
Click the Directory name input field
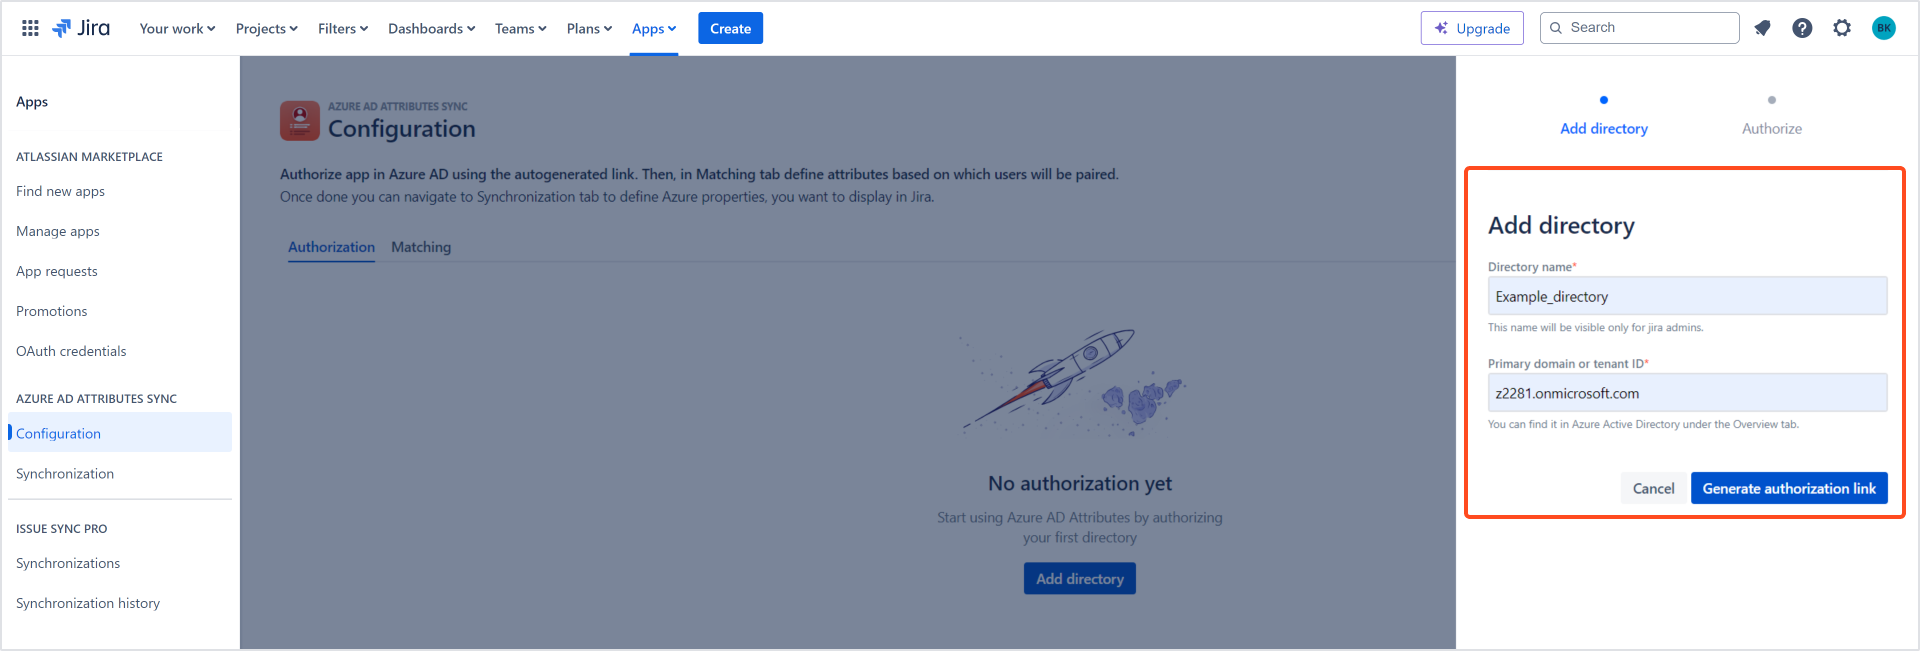click(x=1688, y=296)
